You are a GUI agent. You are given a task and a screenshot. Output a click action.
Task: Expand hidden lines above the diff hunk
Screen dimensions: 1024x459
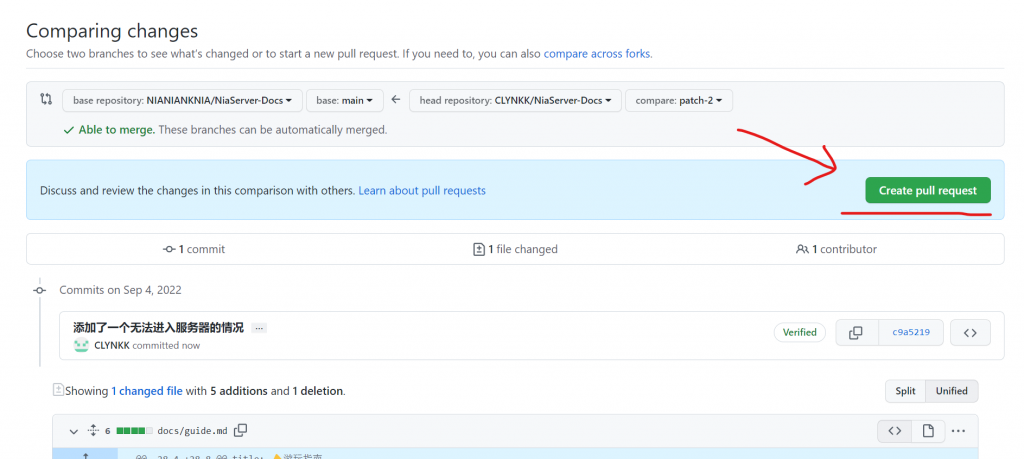click(x=85, y=454)
